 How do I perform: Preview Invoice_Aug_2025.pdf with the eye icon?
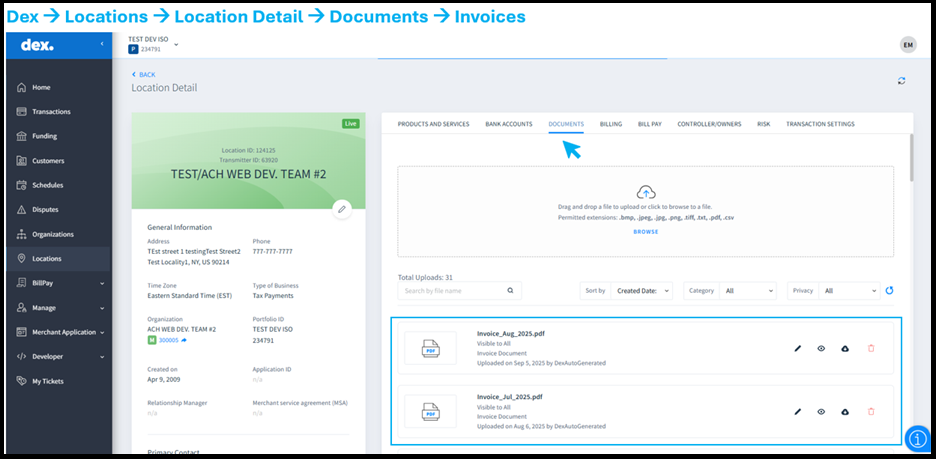(821, 348)
